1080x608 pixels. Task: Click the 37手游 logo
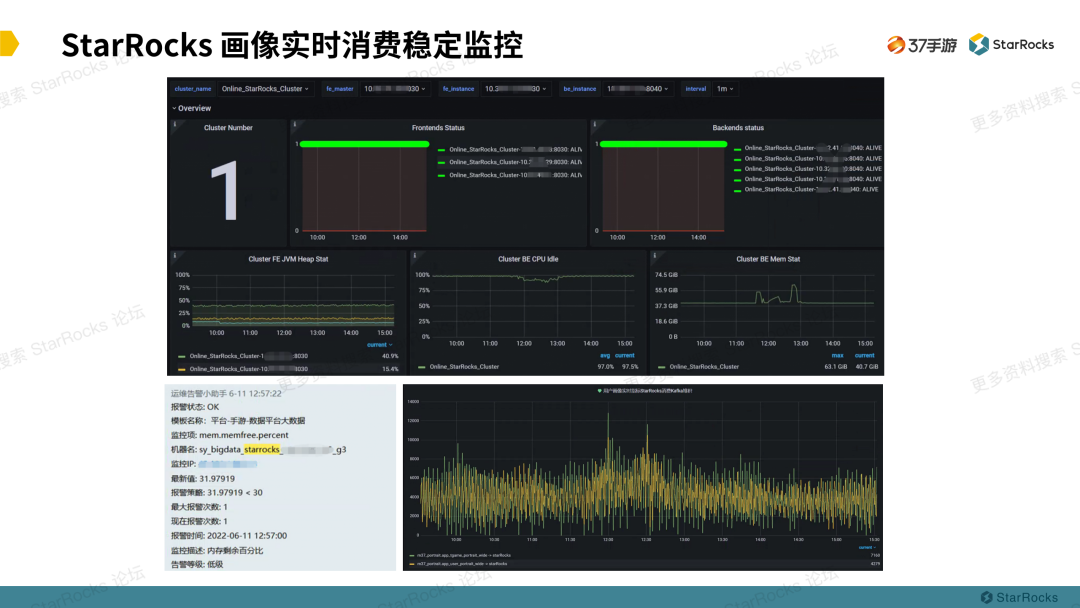[x=922, y=45]
